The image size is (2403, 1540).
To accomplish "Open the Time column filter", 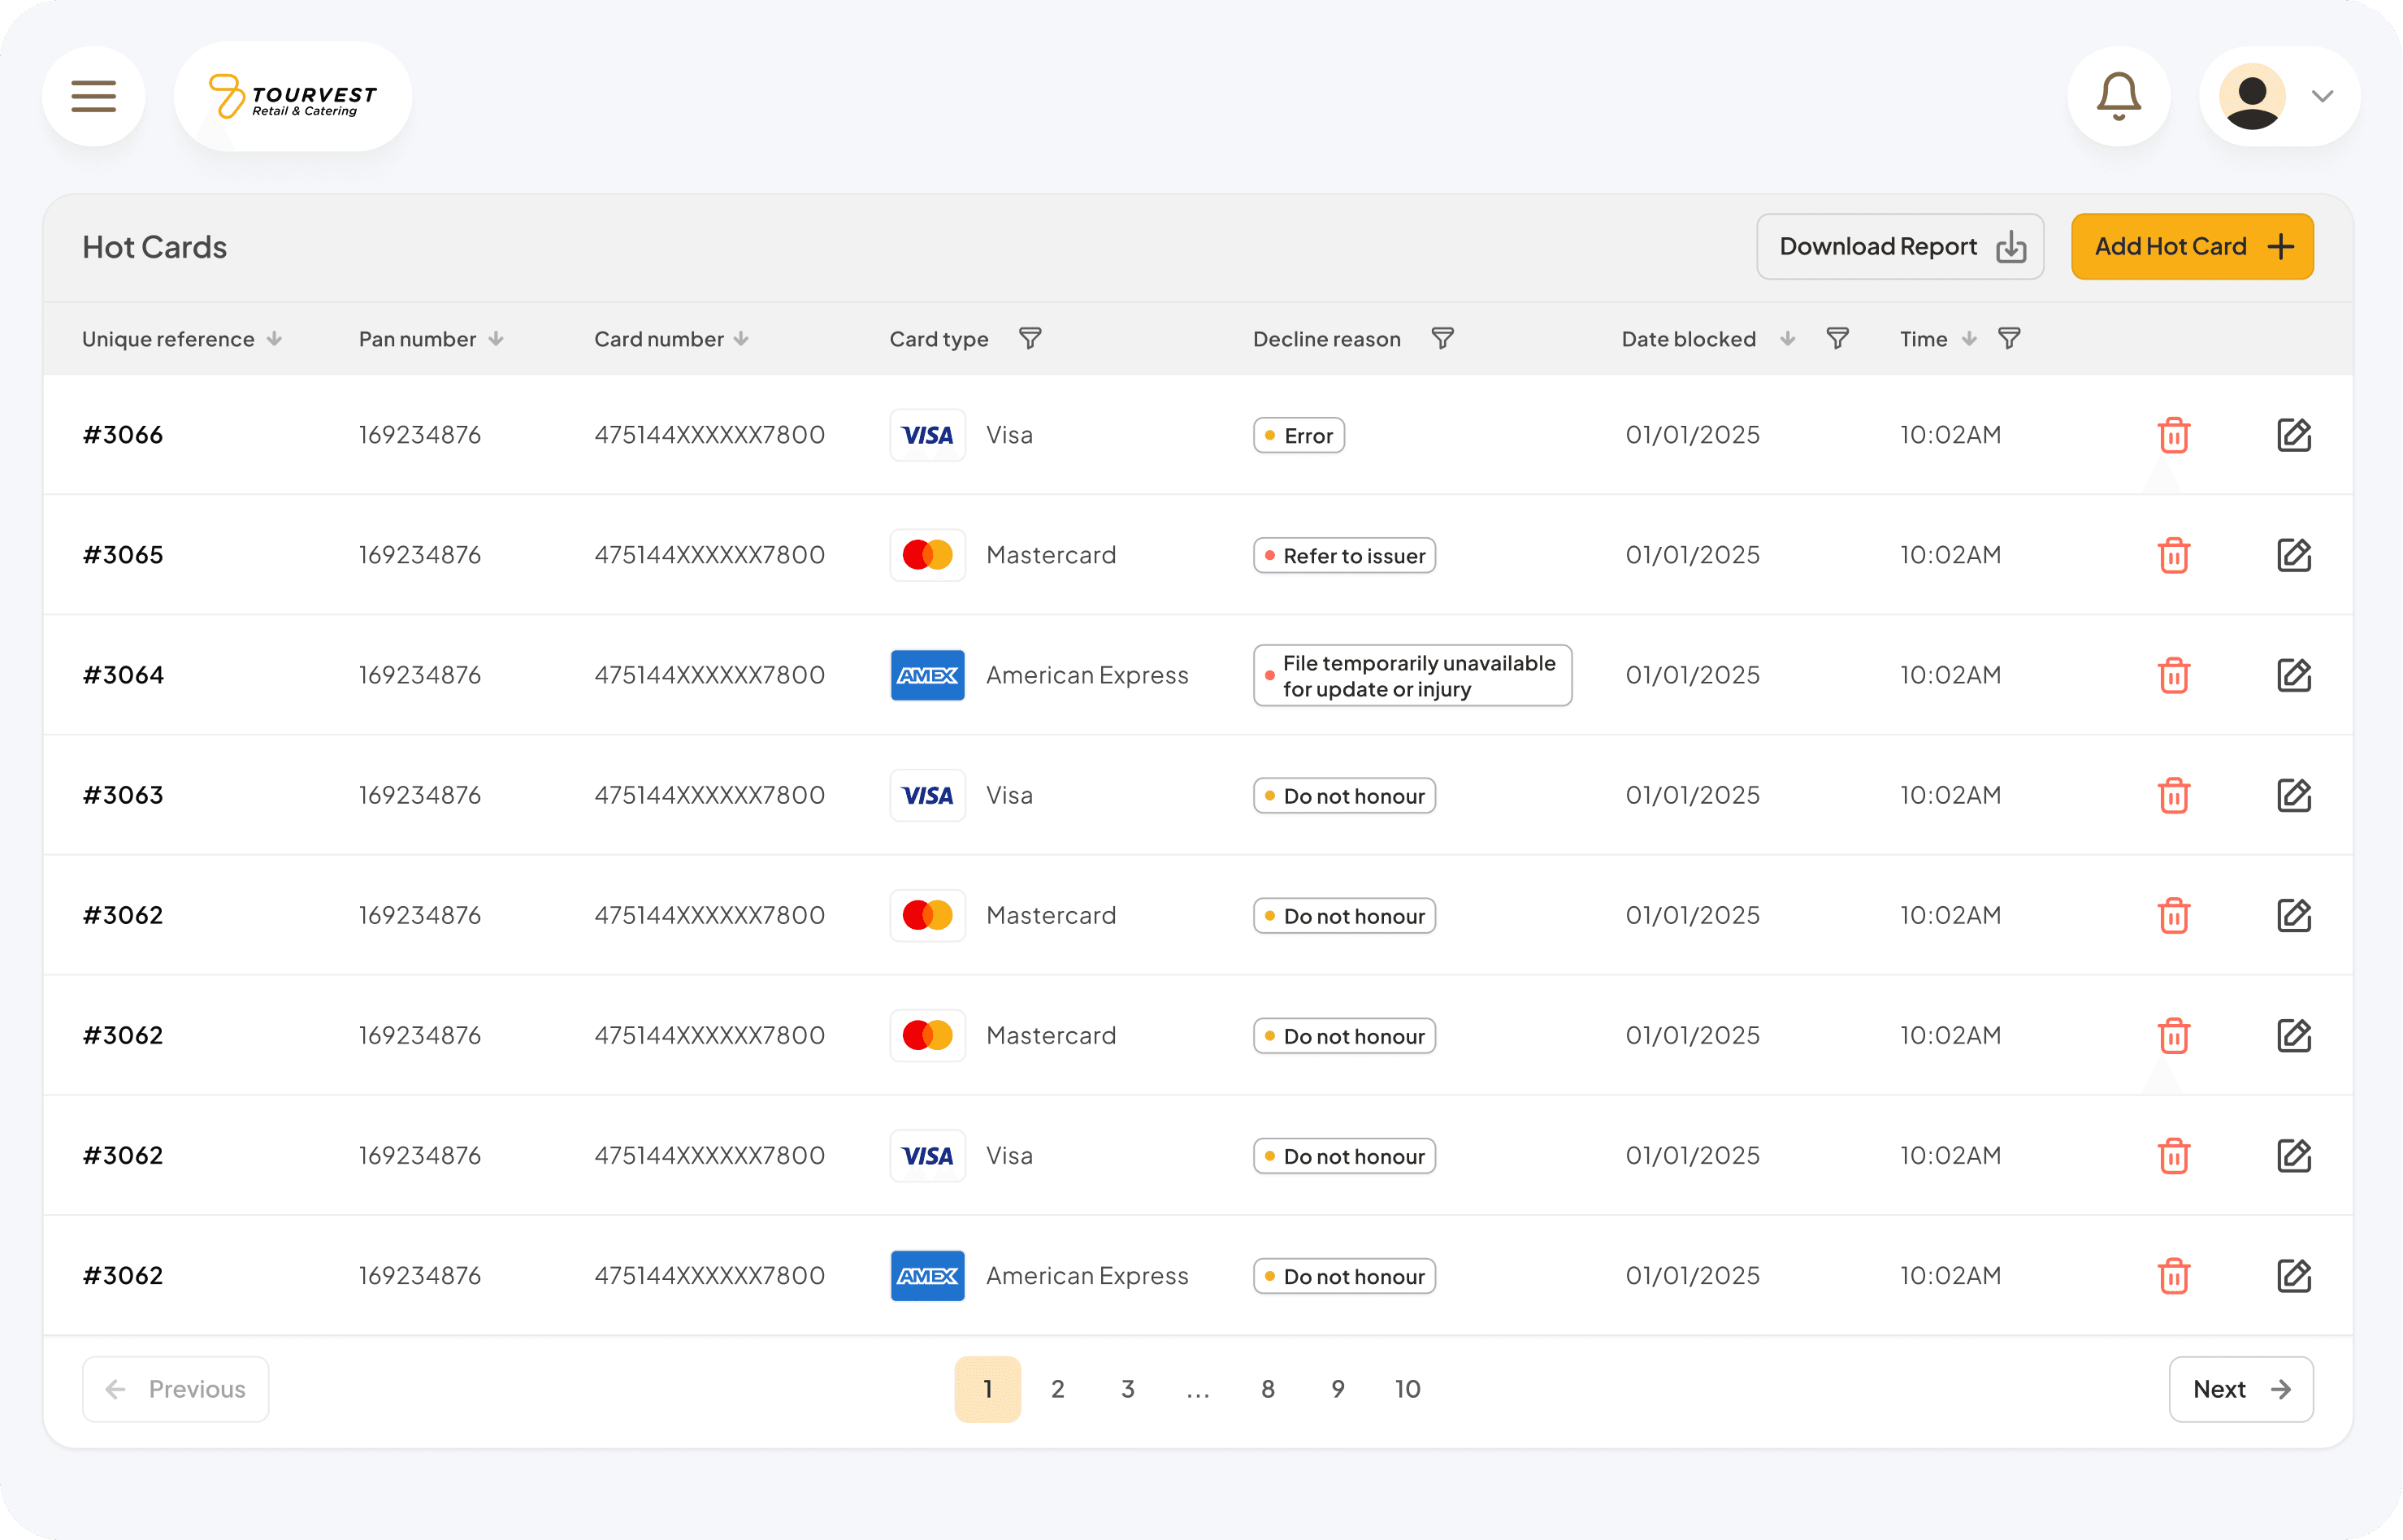I will point(2008,339).
